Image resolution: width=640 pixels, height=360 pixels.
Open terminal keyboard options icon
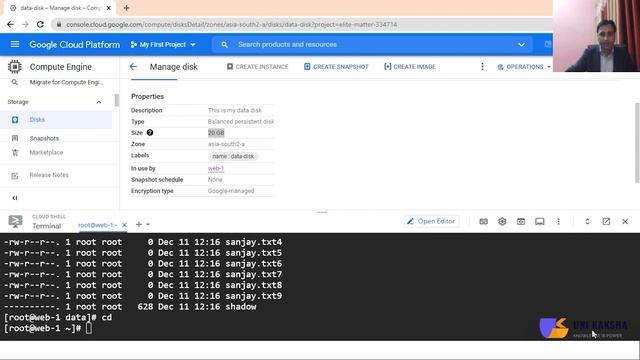click(x=483, y=221)
